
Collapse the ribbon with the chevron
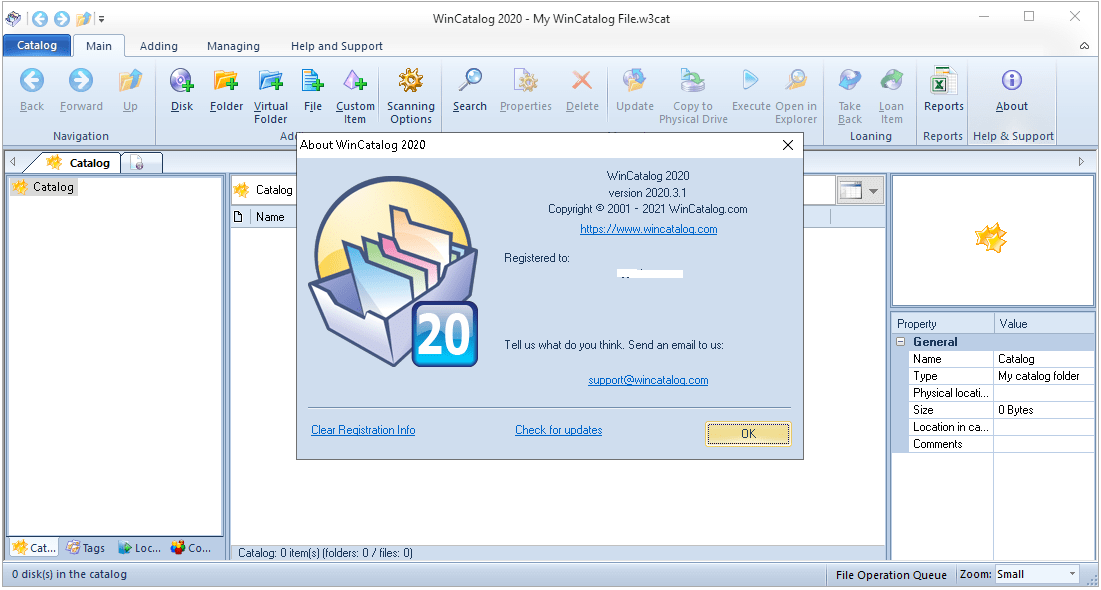[1084, 46]
